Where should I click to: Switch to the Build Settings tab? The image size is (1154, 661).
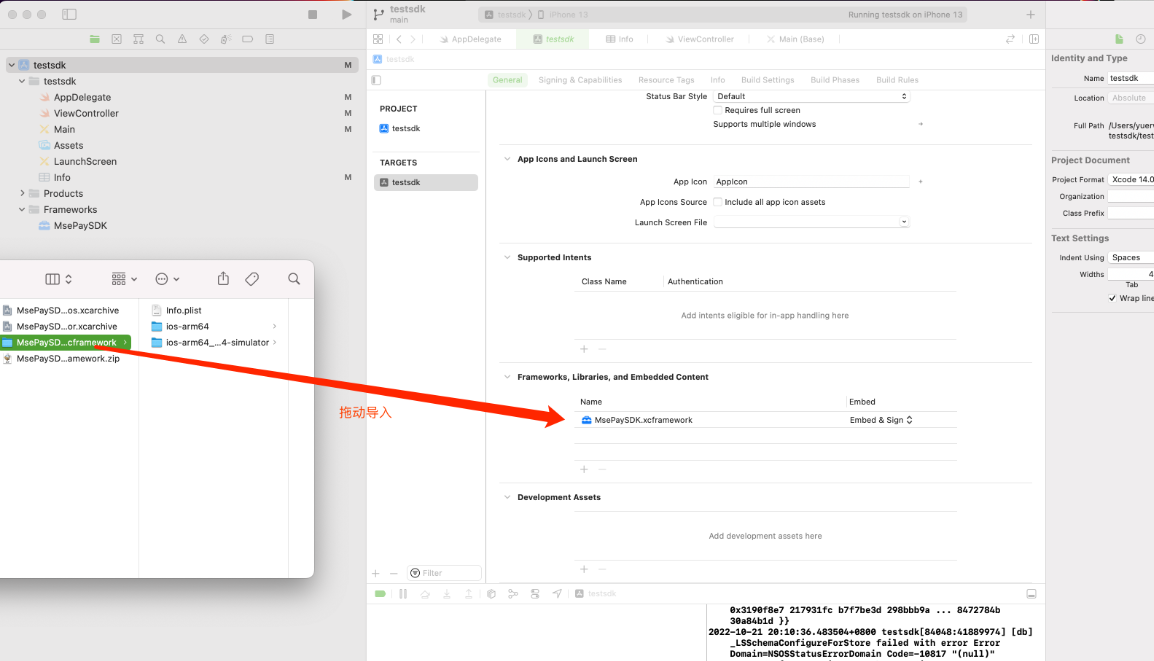[767, 80]
